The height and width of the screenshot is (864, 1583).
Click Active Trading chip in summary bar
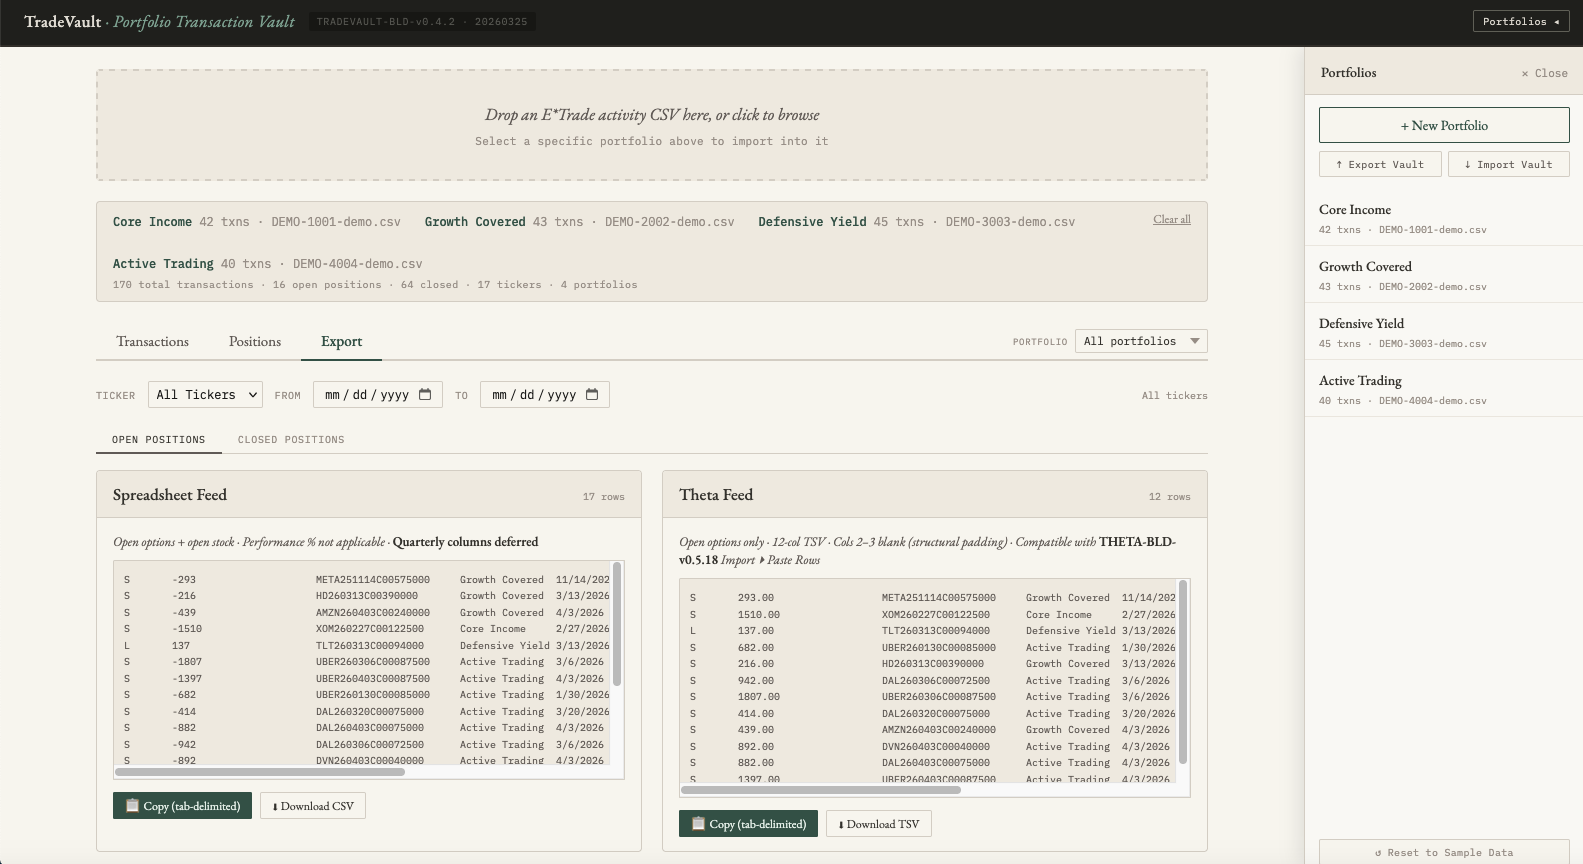point(267,264)
